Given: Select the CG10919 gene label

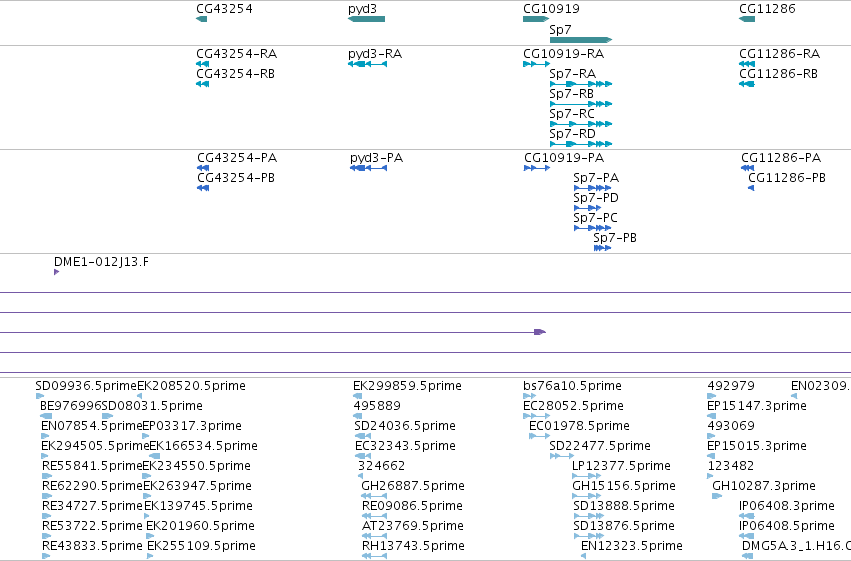Looking at the screenshot, I should point(551,9).
